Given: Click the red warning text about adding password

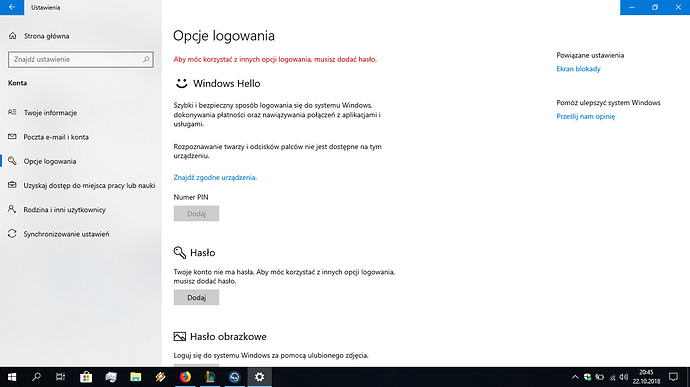Looking at the screenshot, I should (x=275, y=59).
